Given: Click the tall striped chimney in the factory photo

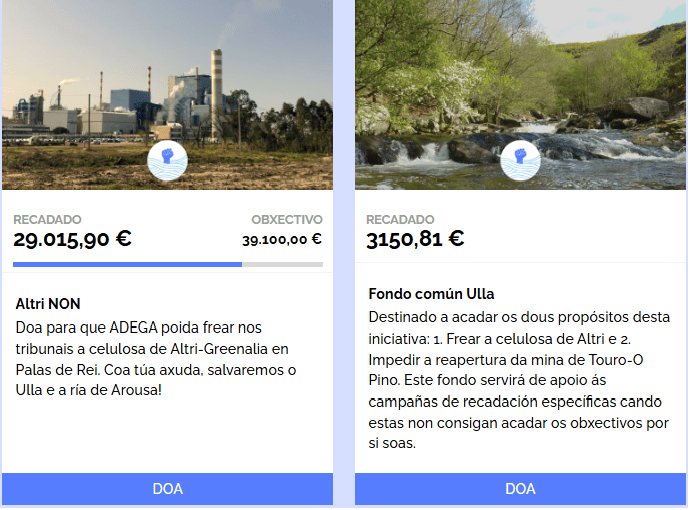Looking at the screenshot, I should tap(216, 95).
